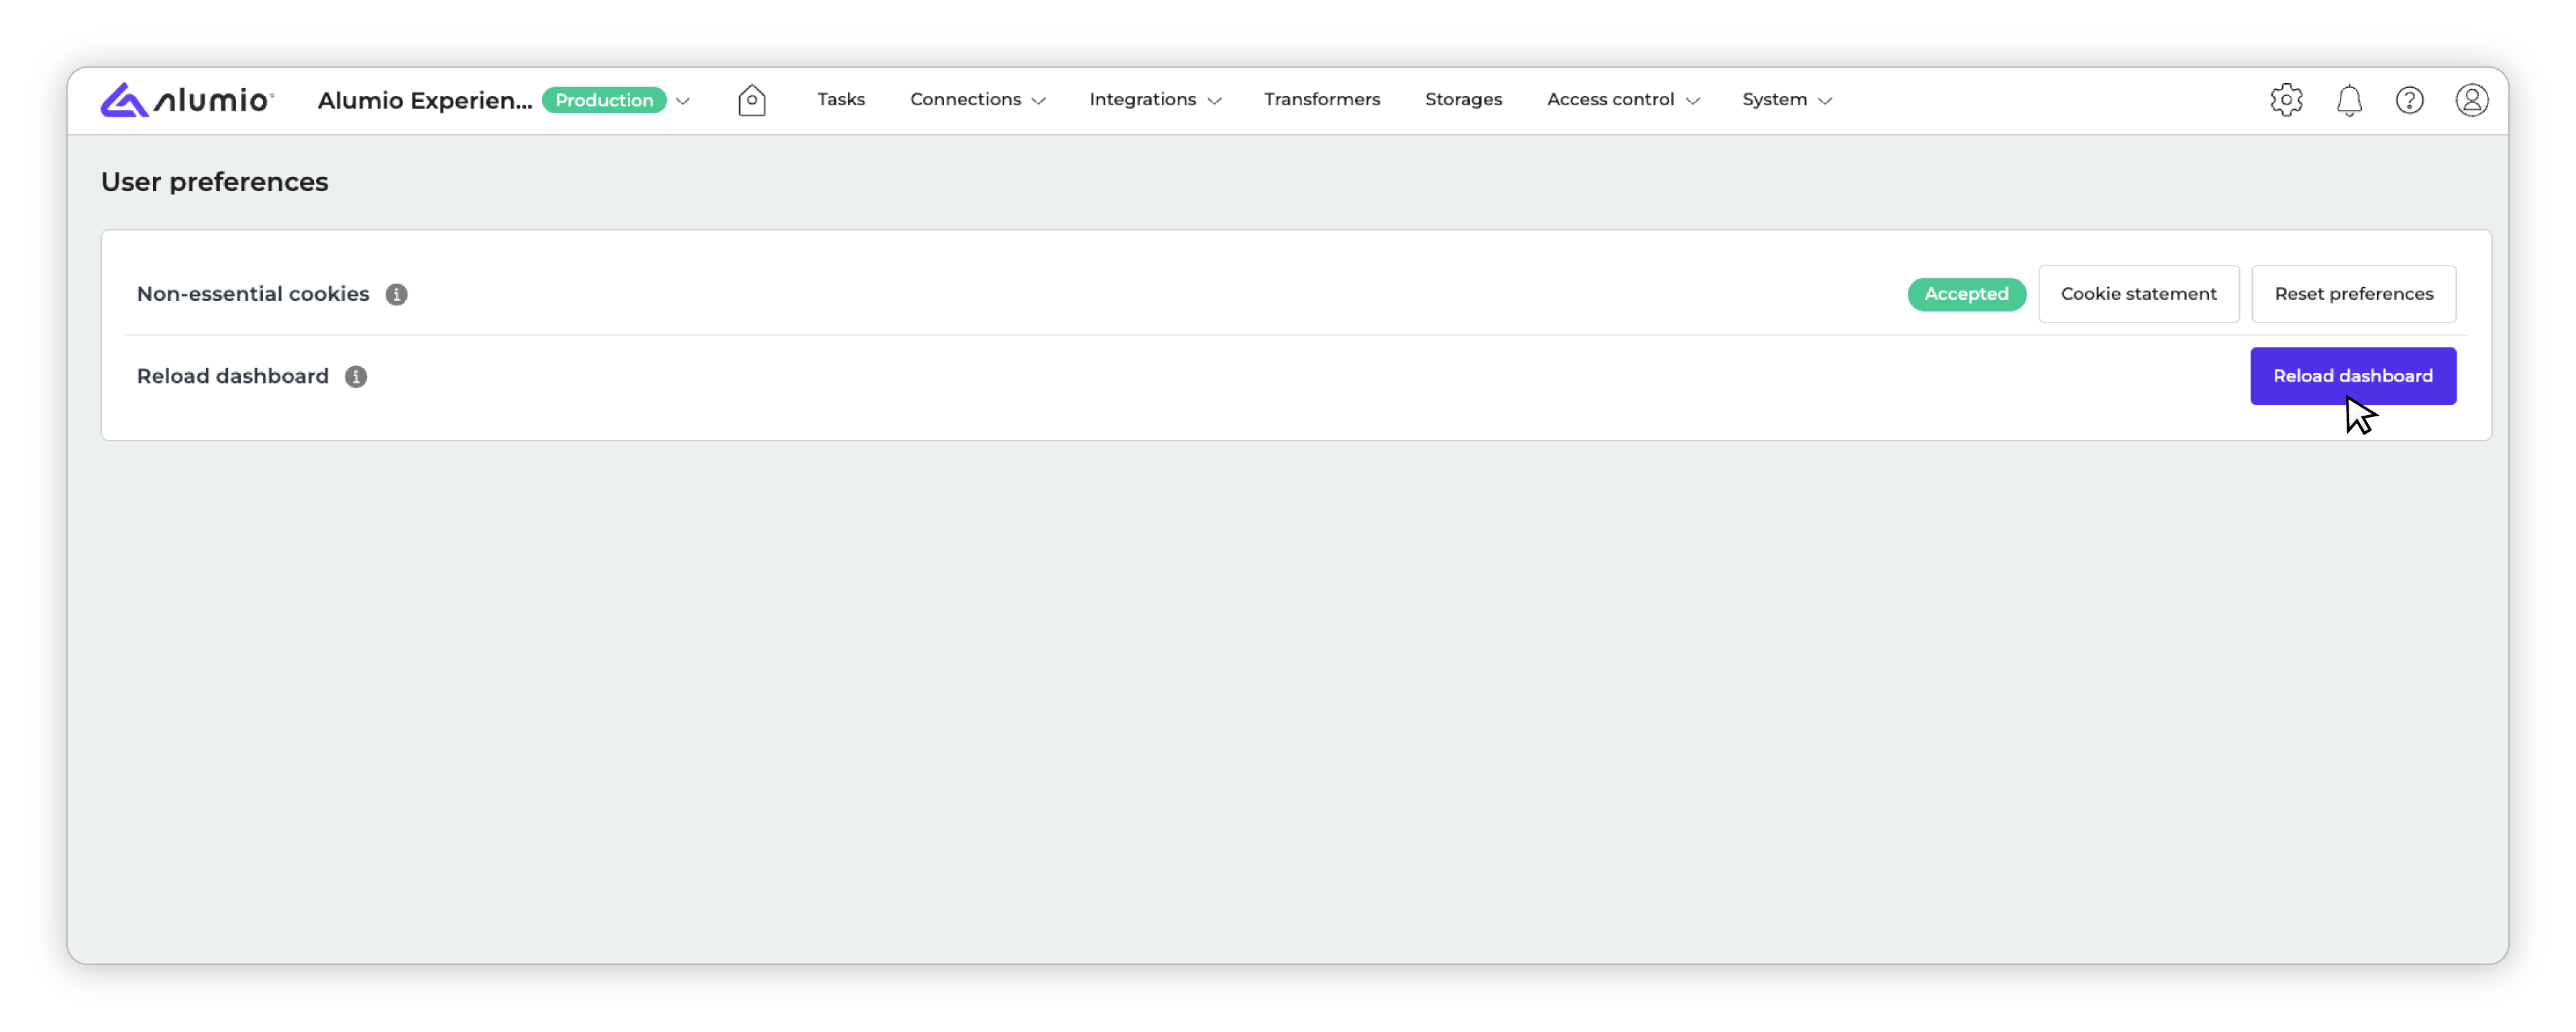Click the help question mark icon

(2409, 100)
